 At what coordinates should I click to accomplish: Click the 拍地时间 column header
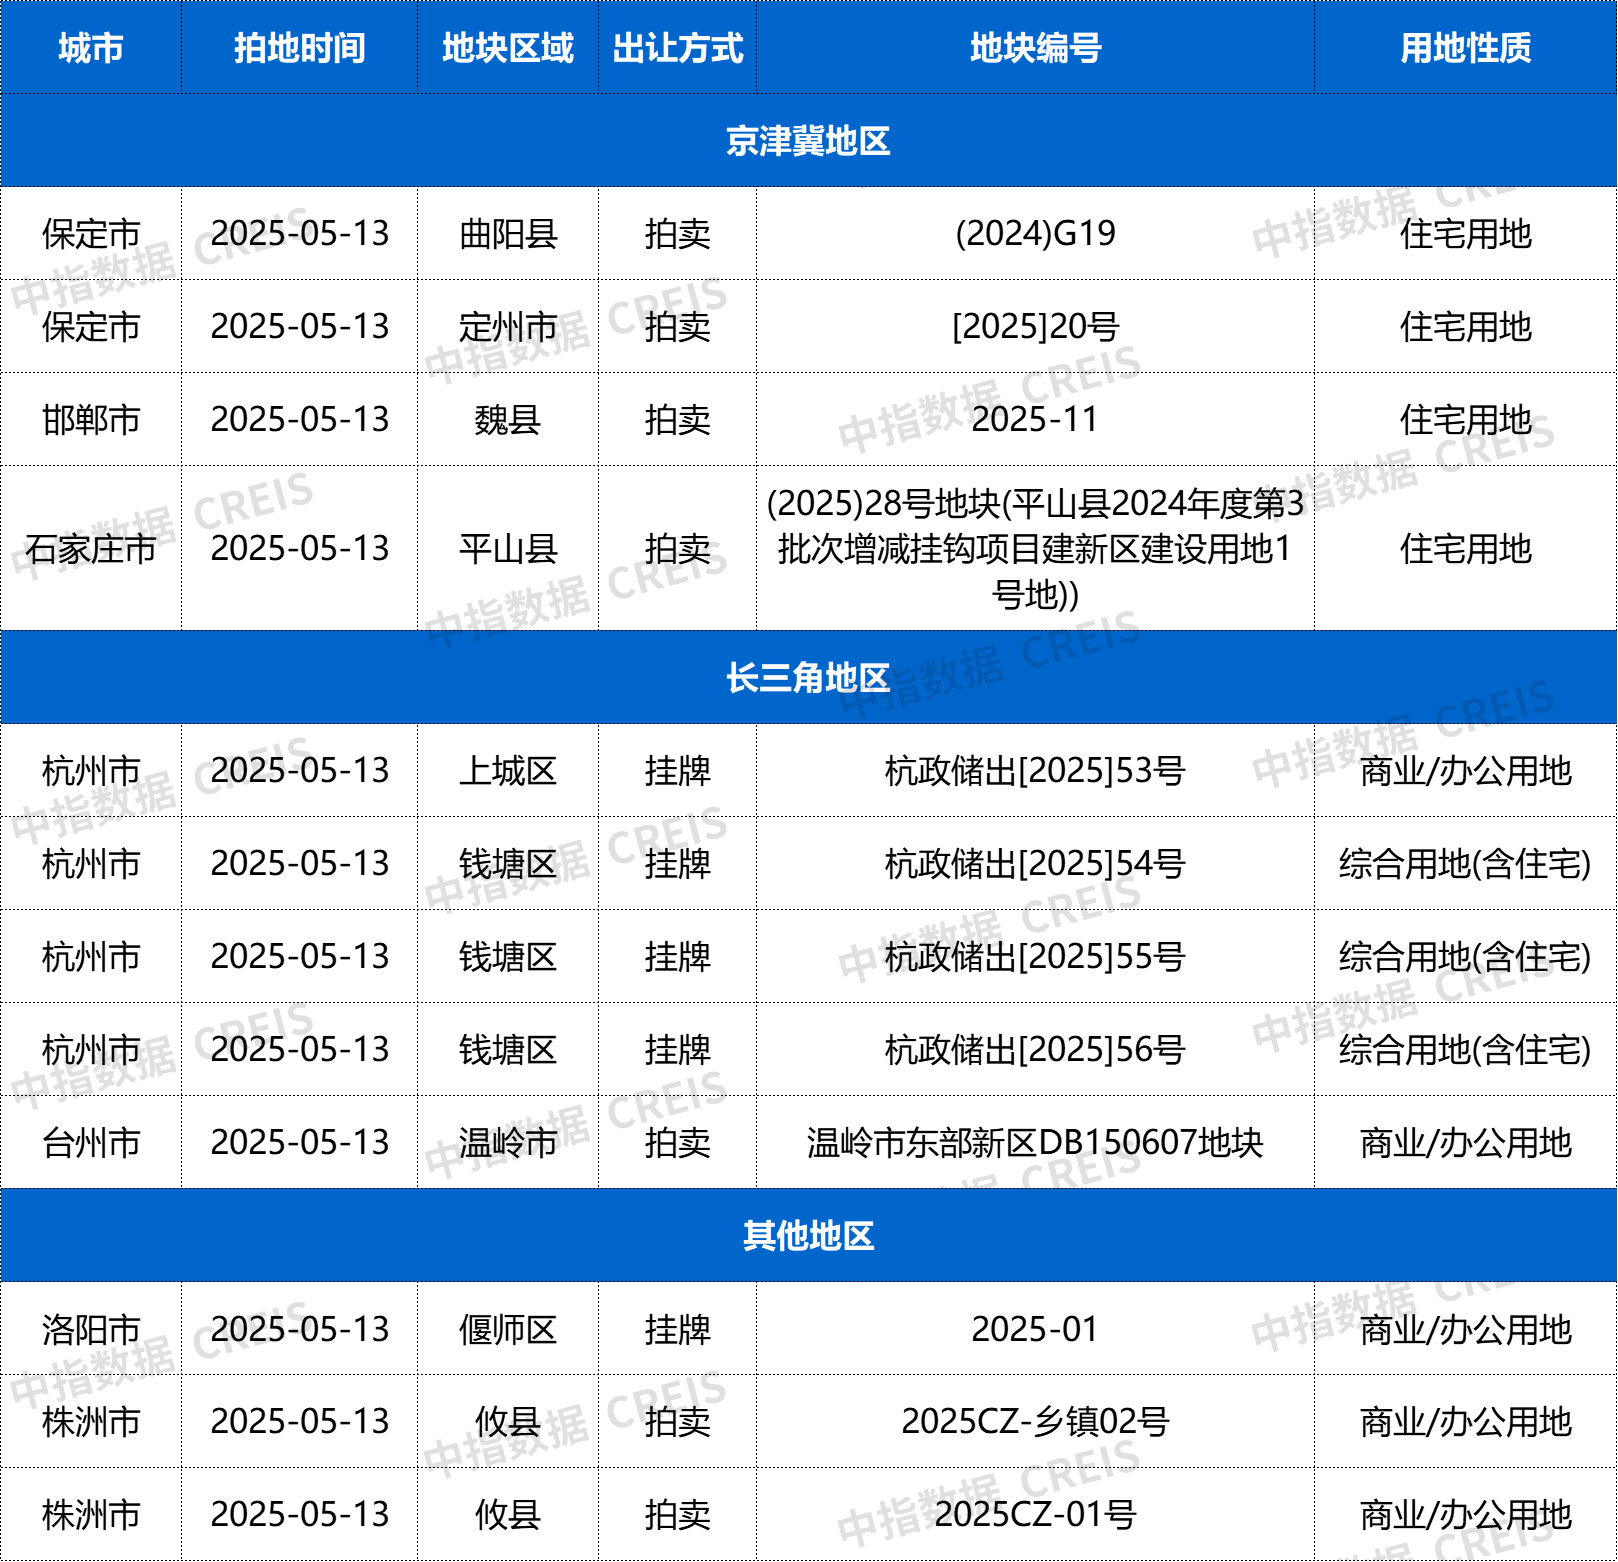click(x=300, y=48)
